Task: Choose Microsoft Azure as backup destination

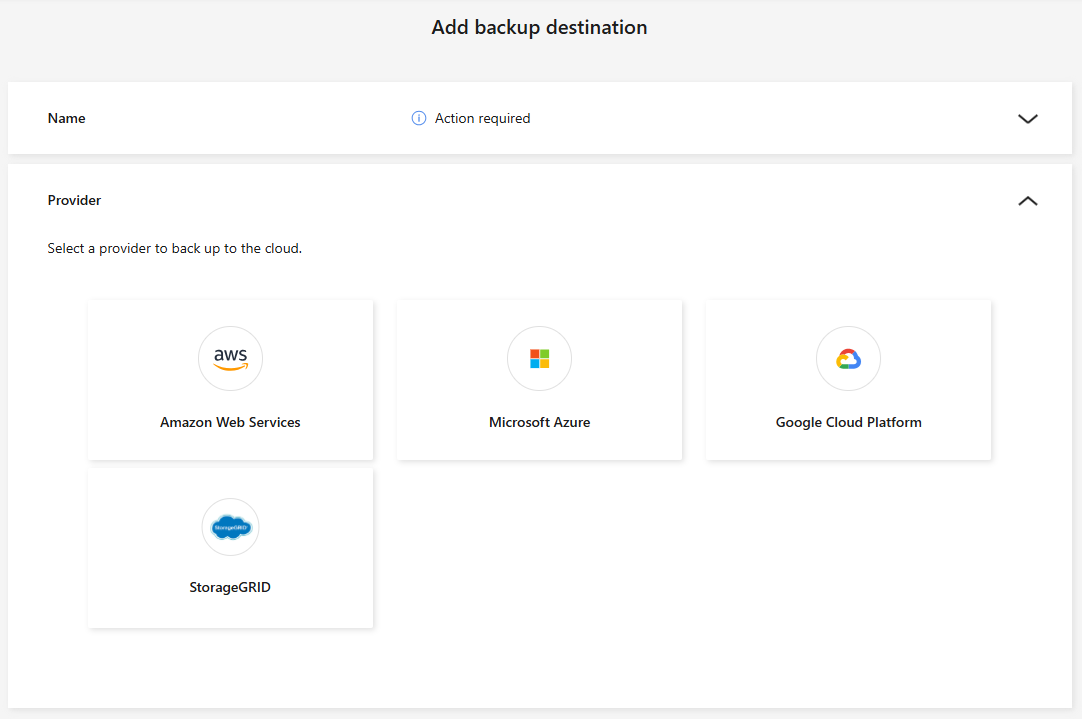Action: point(539,380)
